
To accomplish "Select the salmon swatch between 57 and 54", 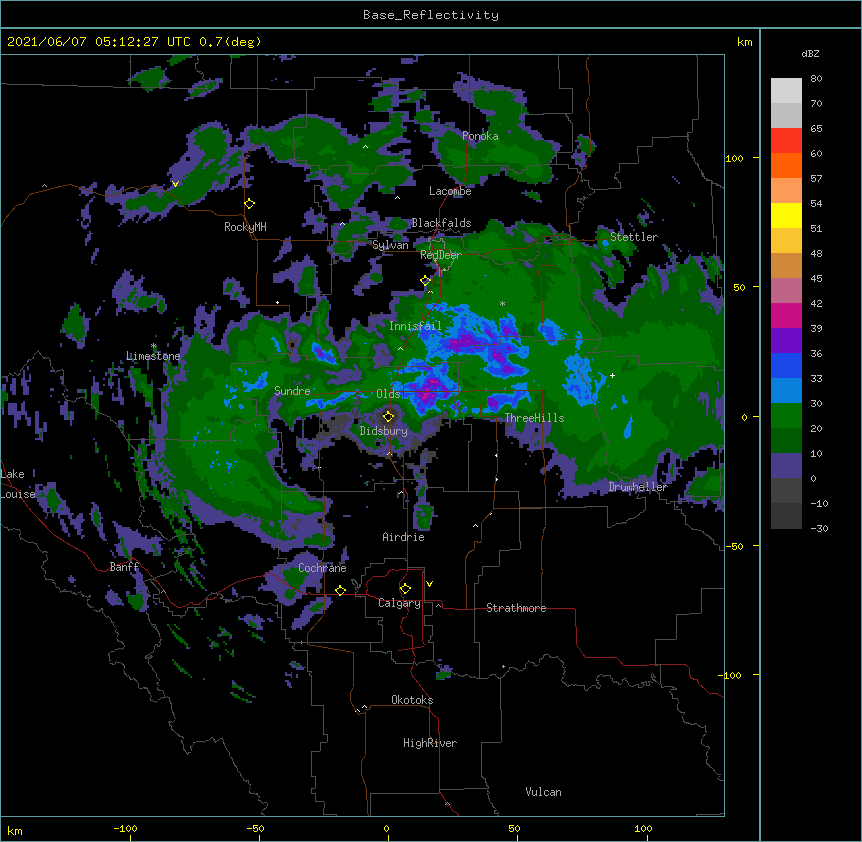I will pyautogui.click(x=786, y=191).
